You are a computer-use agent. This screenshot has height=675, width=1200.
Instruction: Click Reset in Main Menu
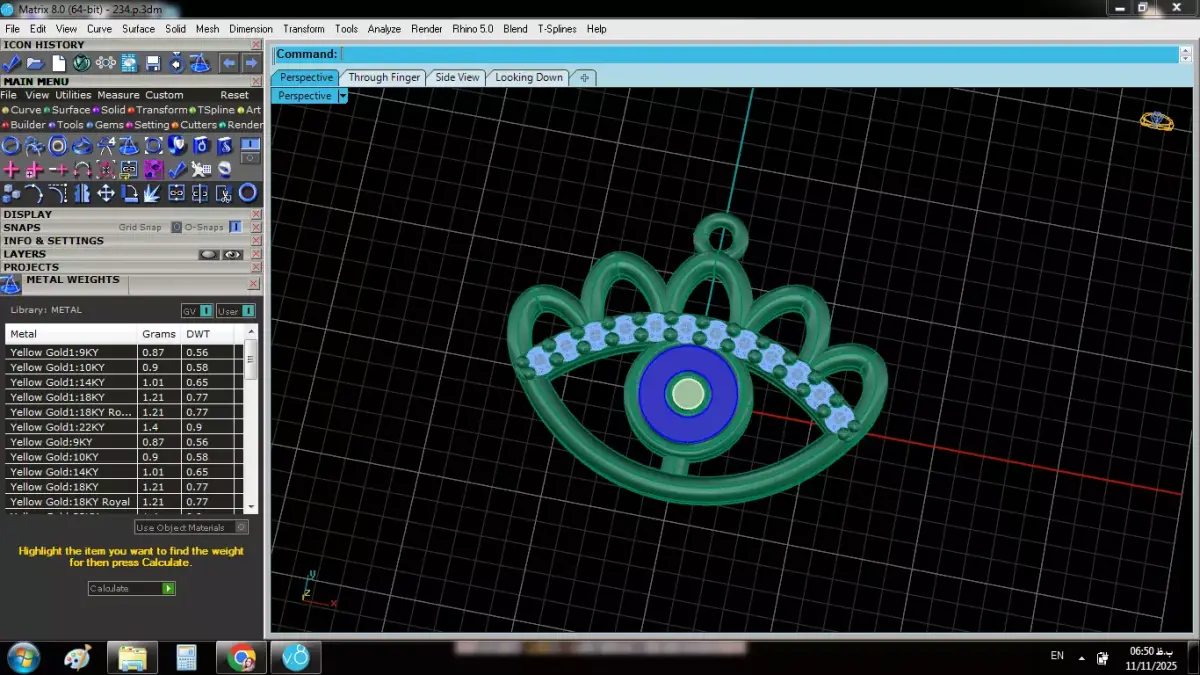pos(235,95)
